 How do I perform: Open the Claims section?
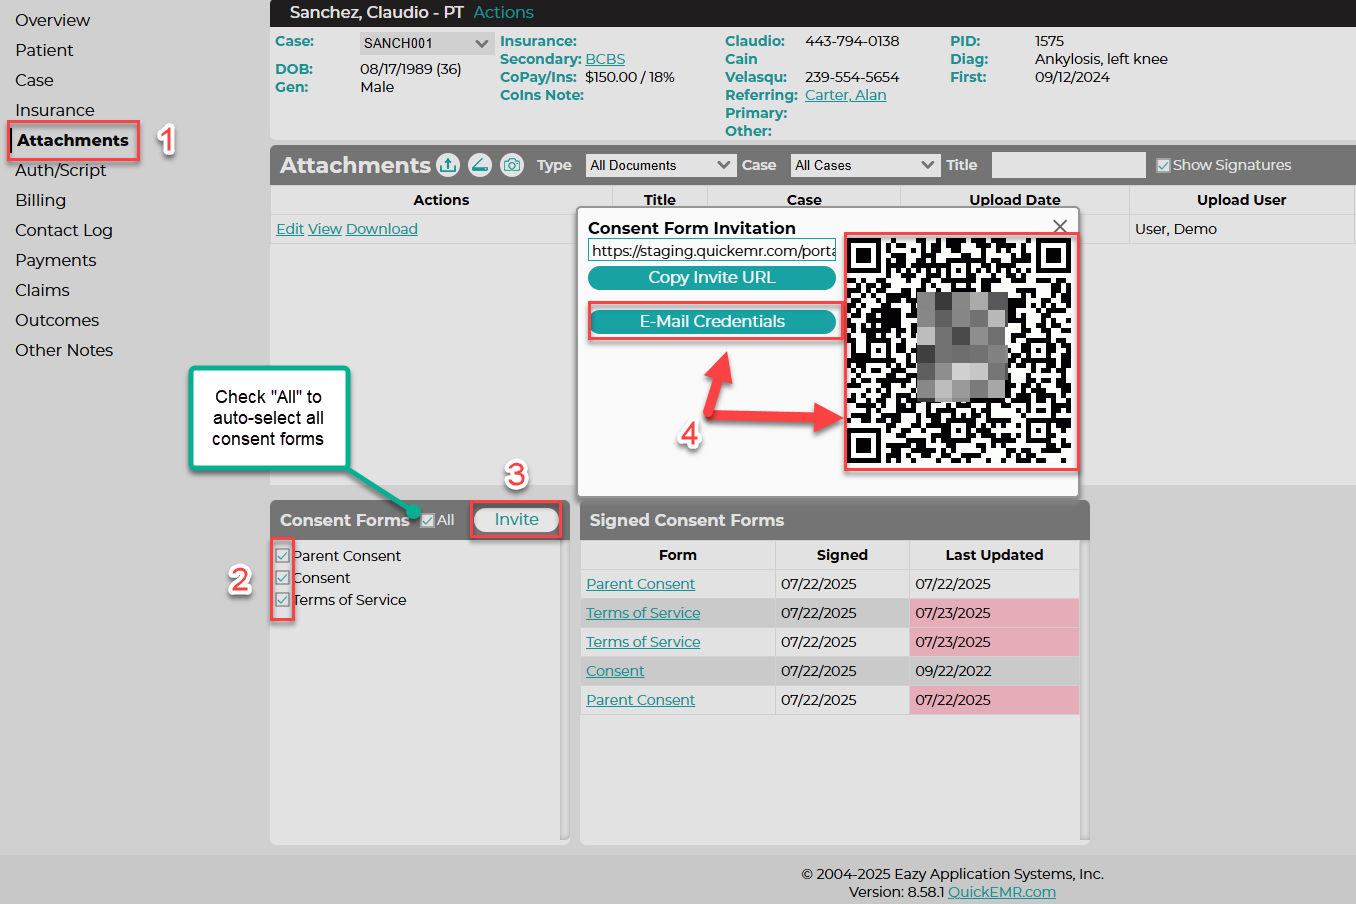coord(42,290)
